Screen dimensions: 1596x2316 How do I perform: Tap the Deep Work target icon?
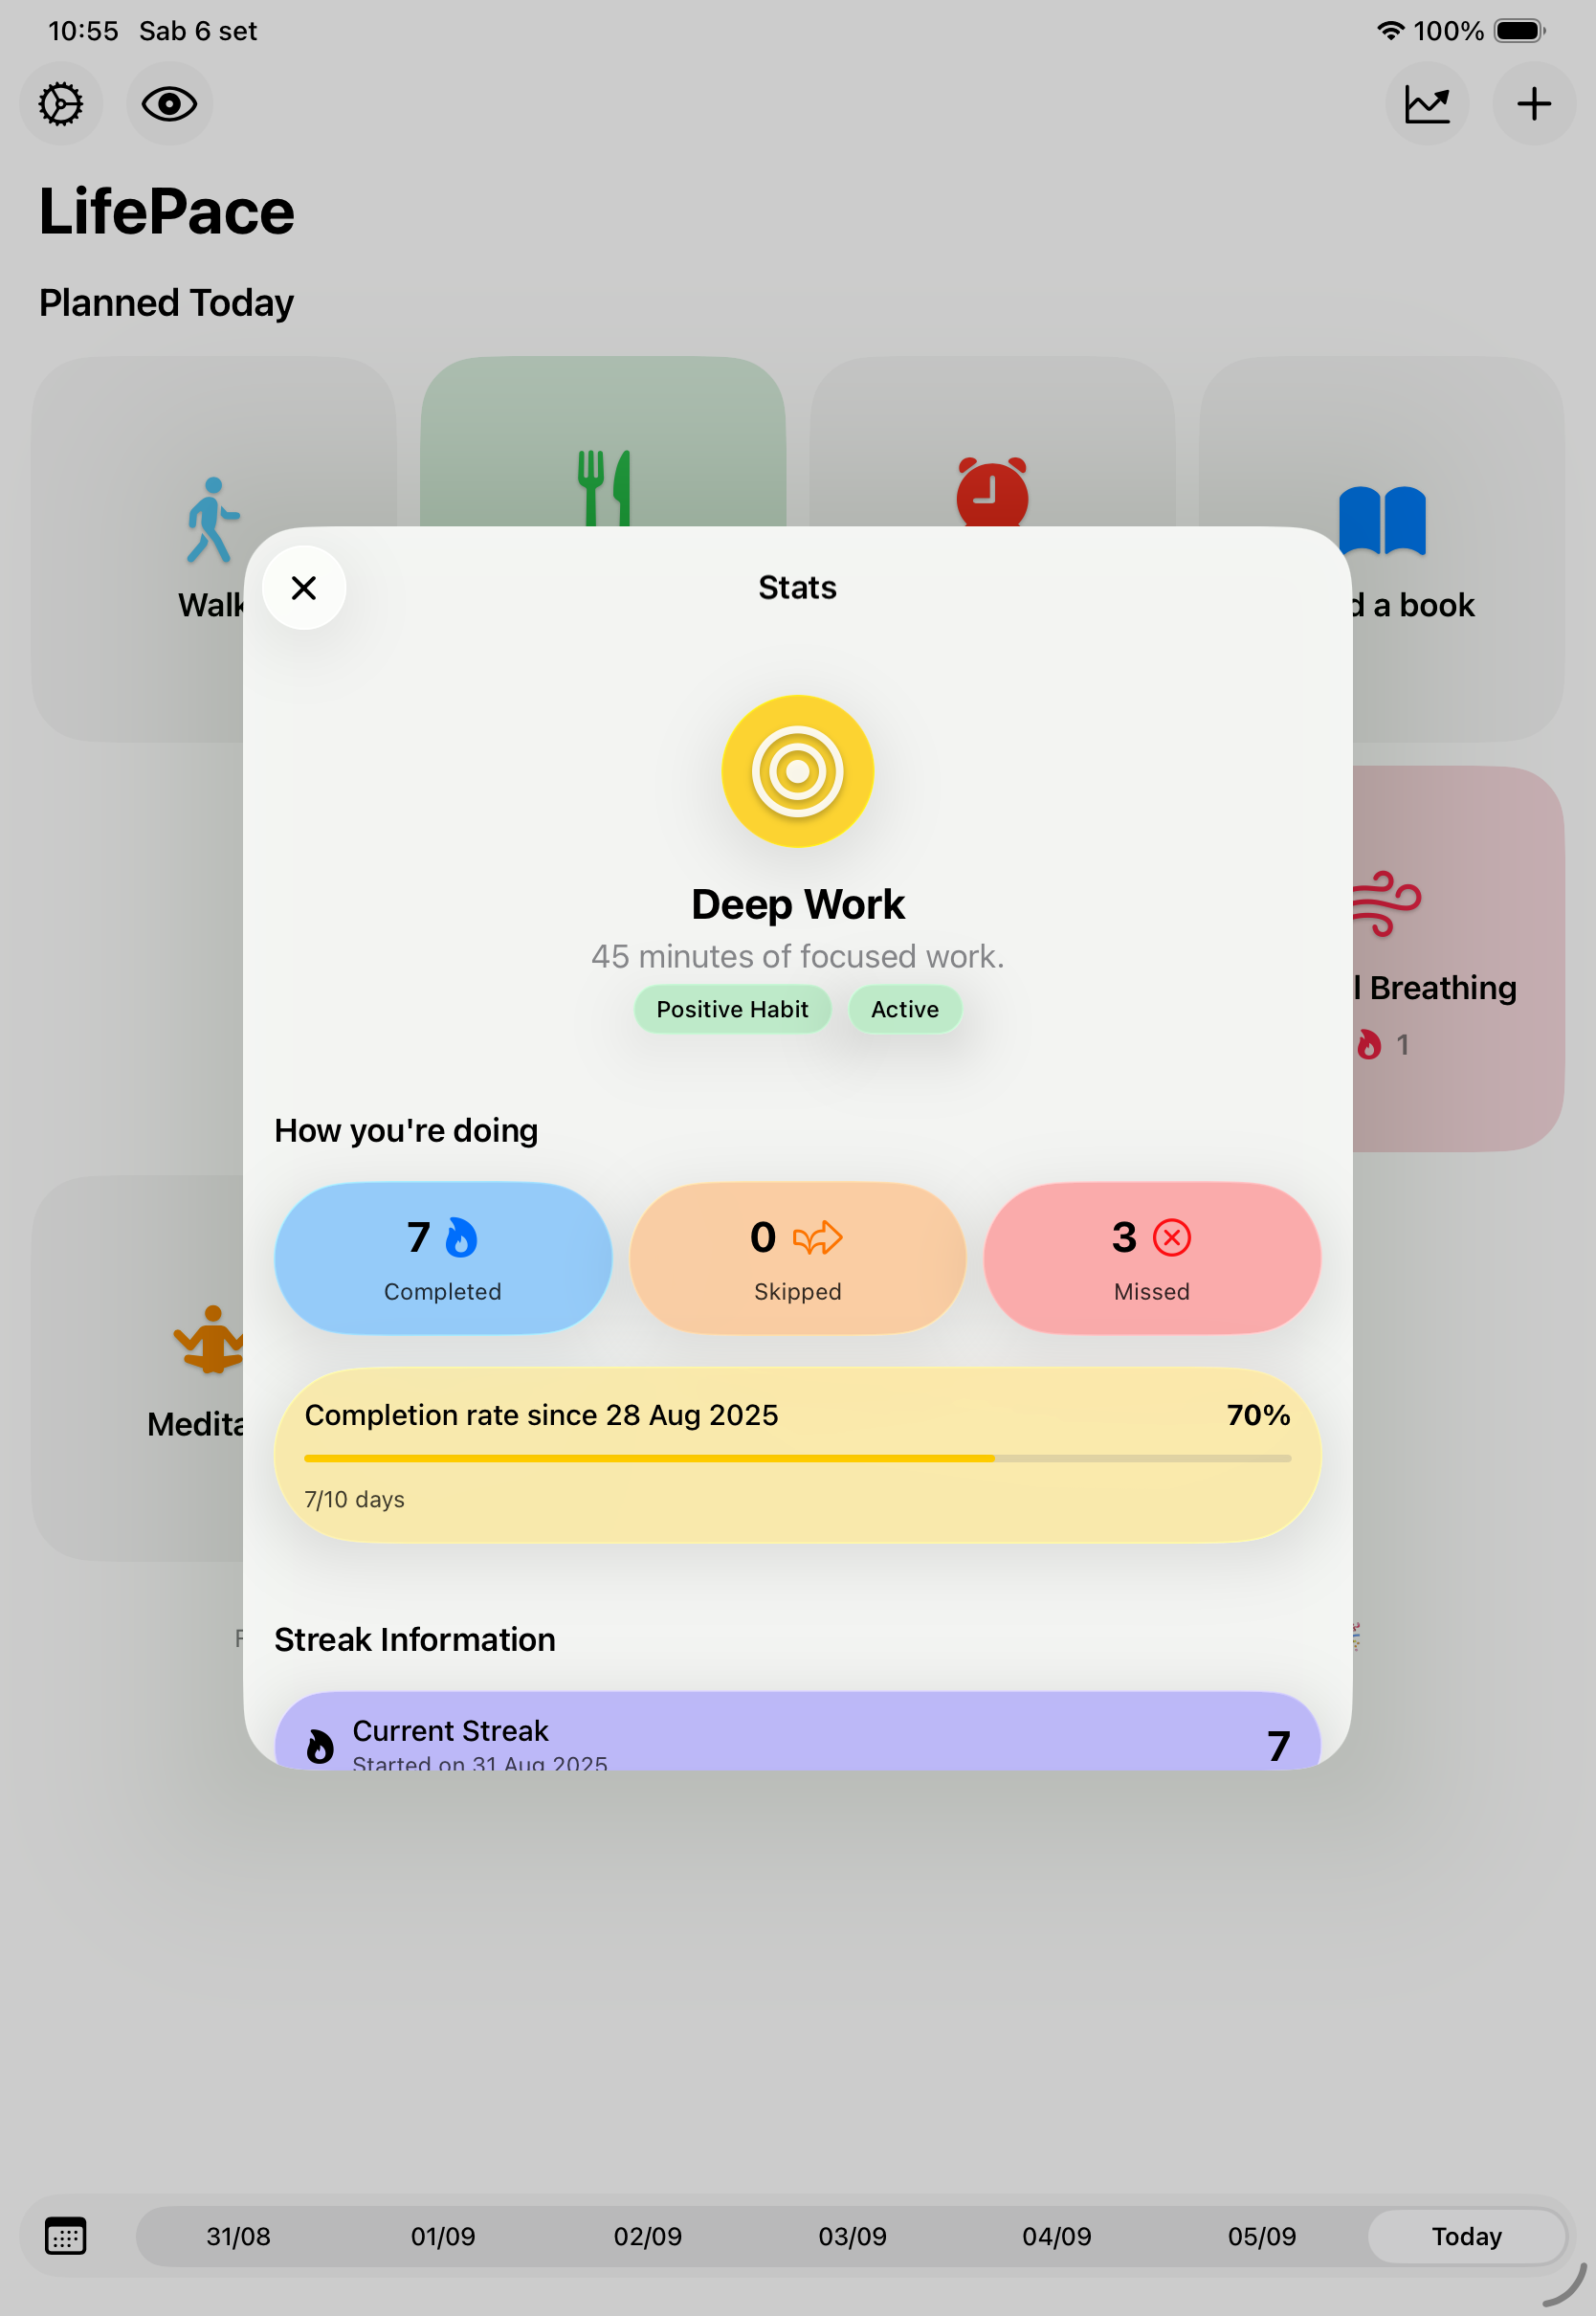coord(798,771)
